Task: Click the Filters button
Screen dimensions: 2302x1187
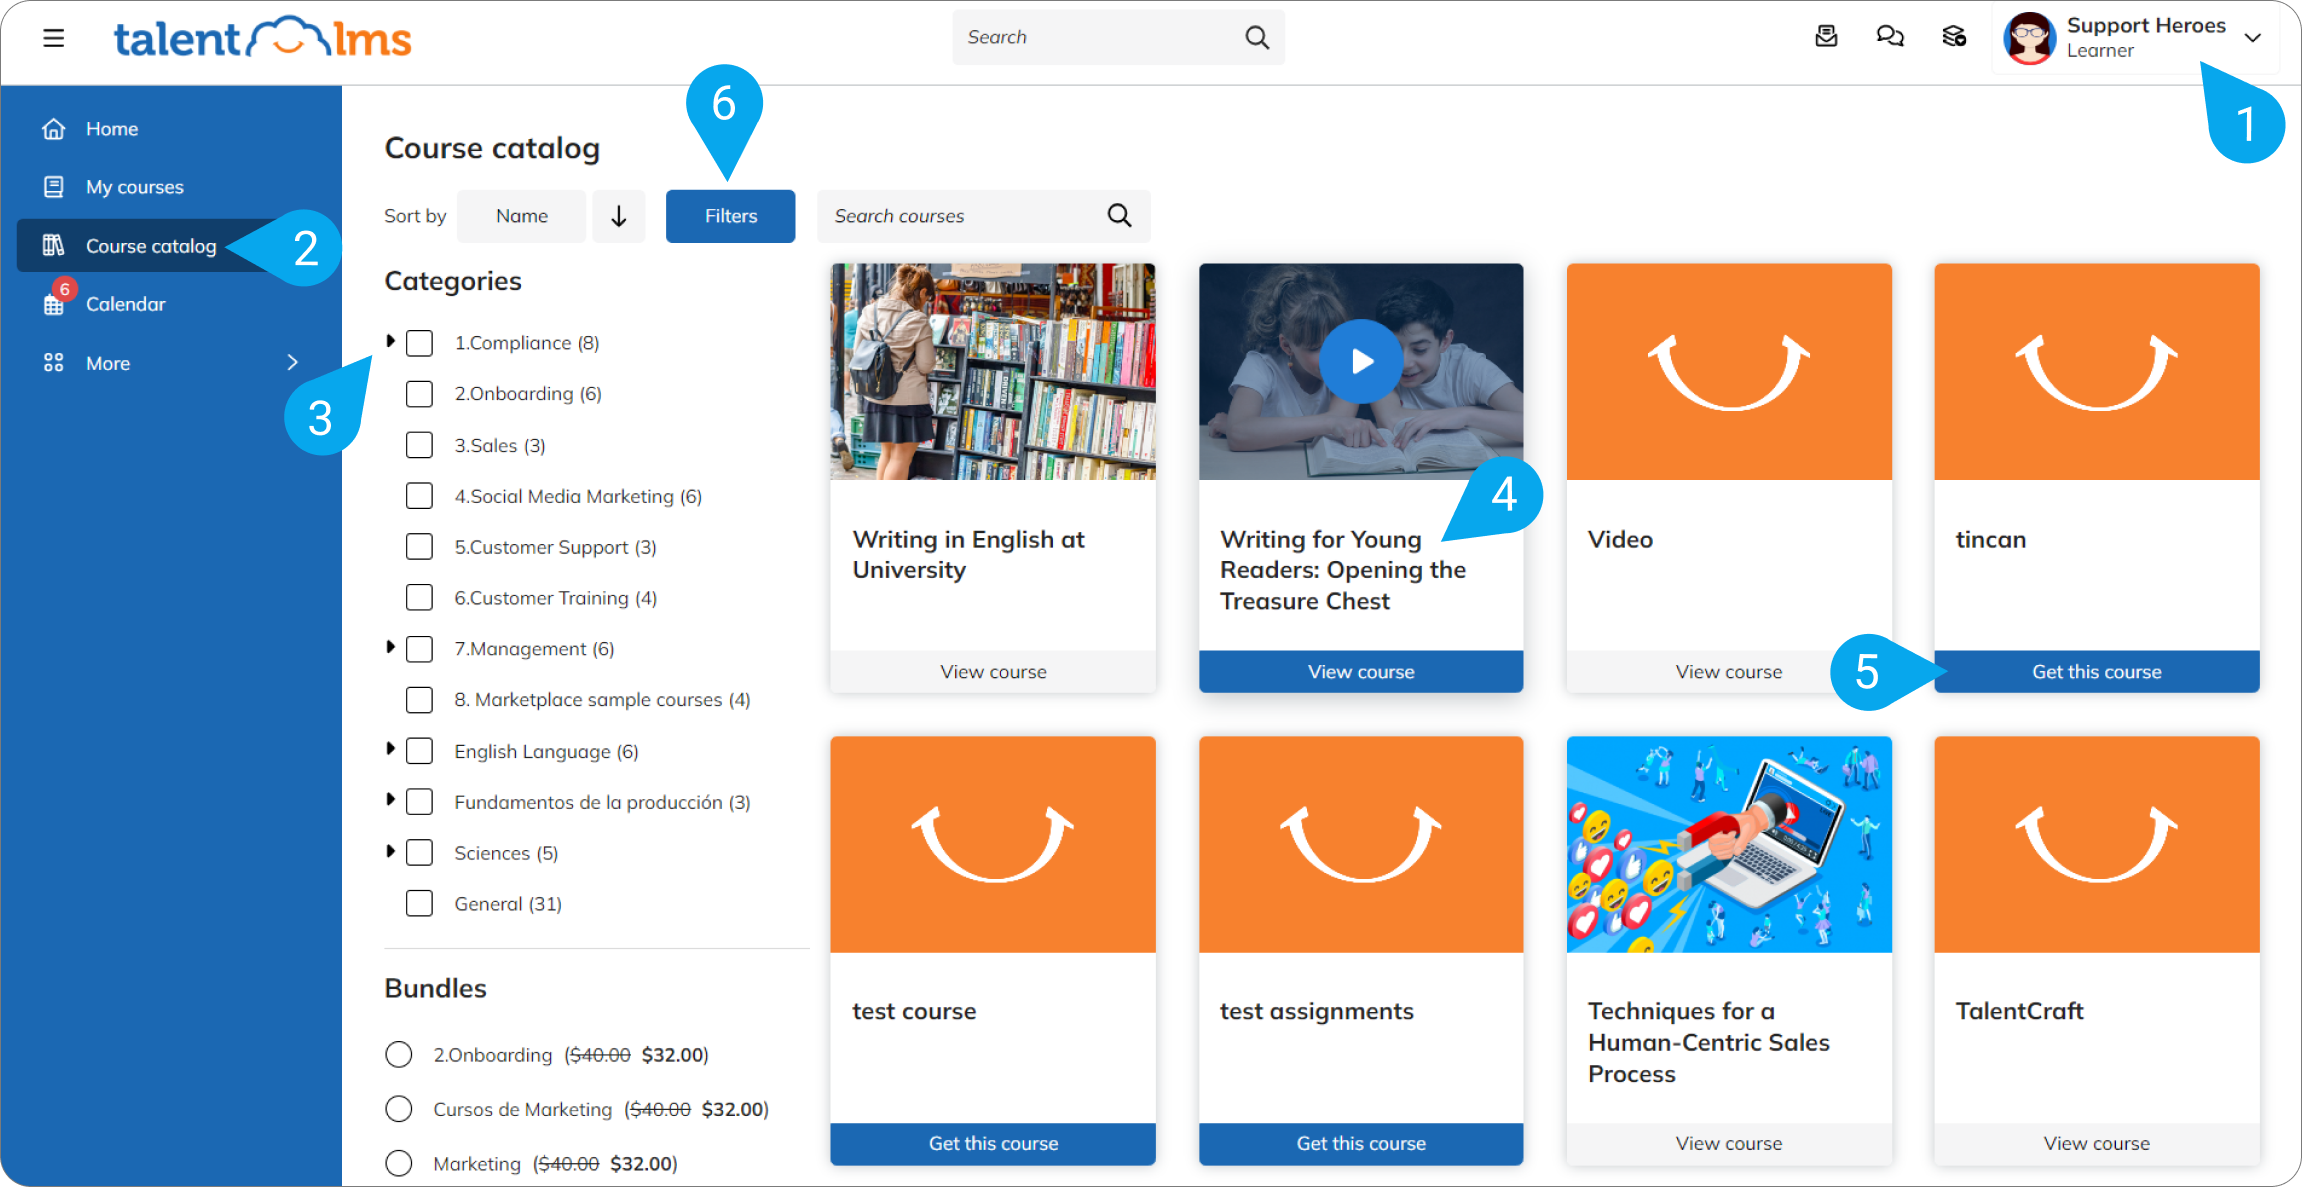Action: 730,216
